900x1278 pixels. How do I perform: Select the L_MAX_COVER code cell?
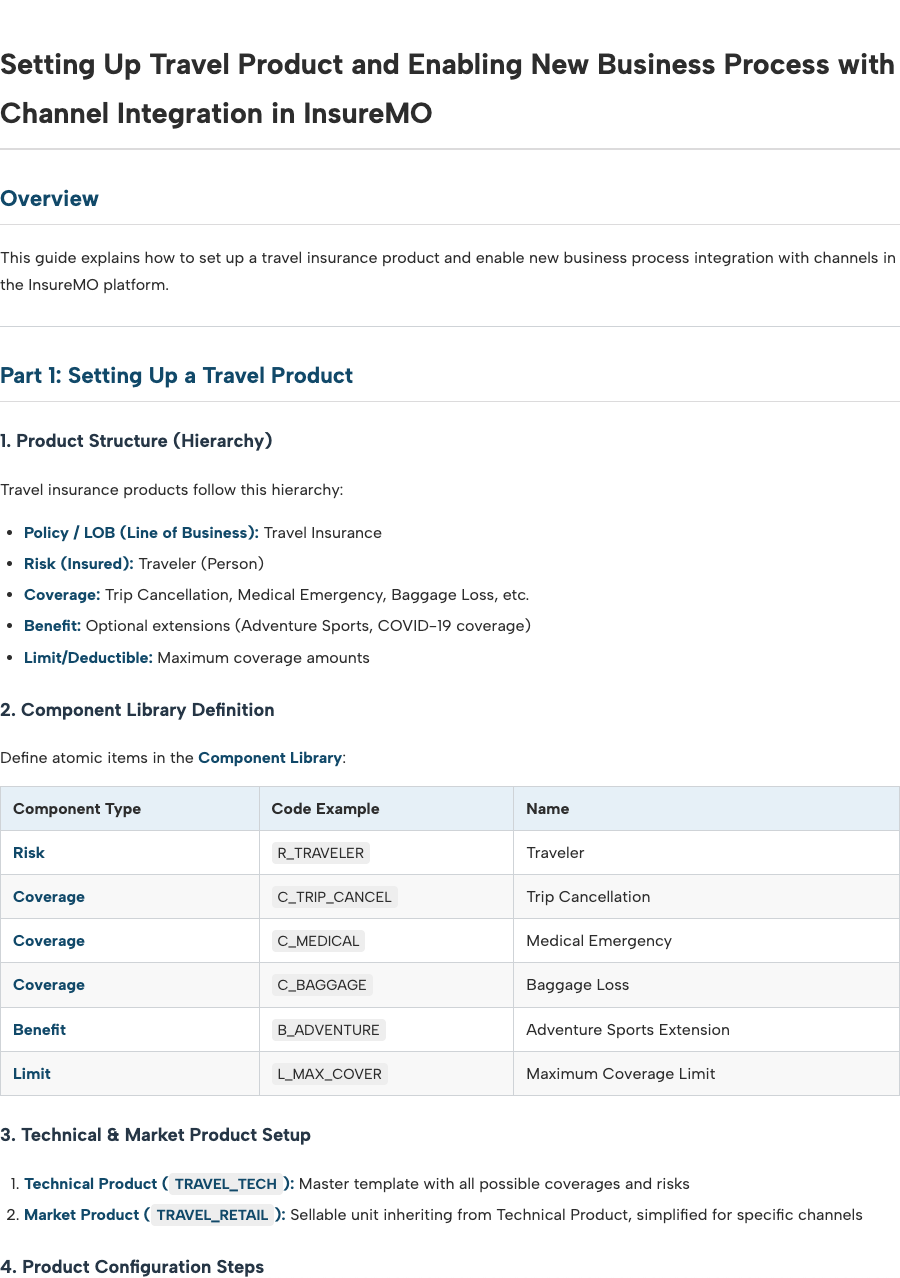pyautogui.click(x=329, y=1073)
